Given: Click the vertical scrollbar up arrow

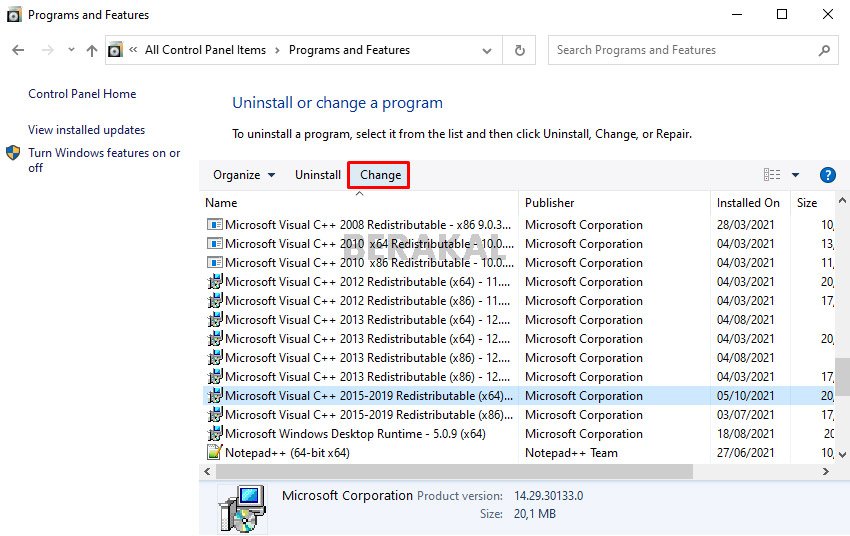Looking at the screenshot, I should [842, 201].
